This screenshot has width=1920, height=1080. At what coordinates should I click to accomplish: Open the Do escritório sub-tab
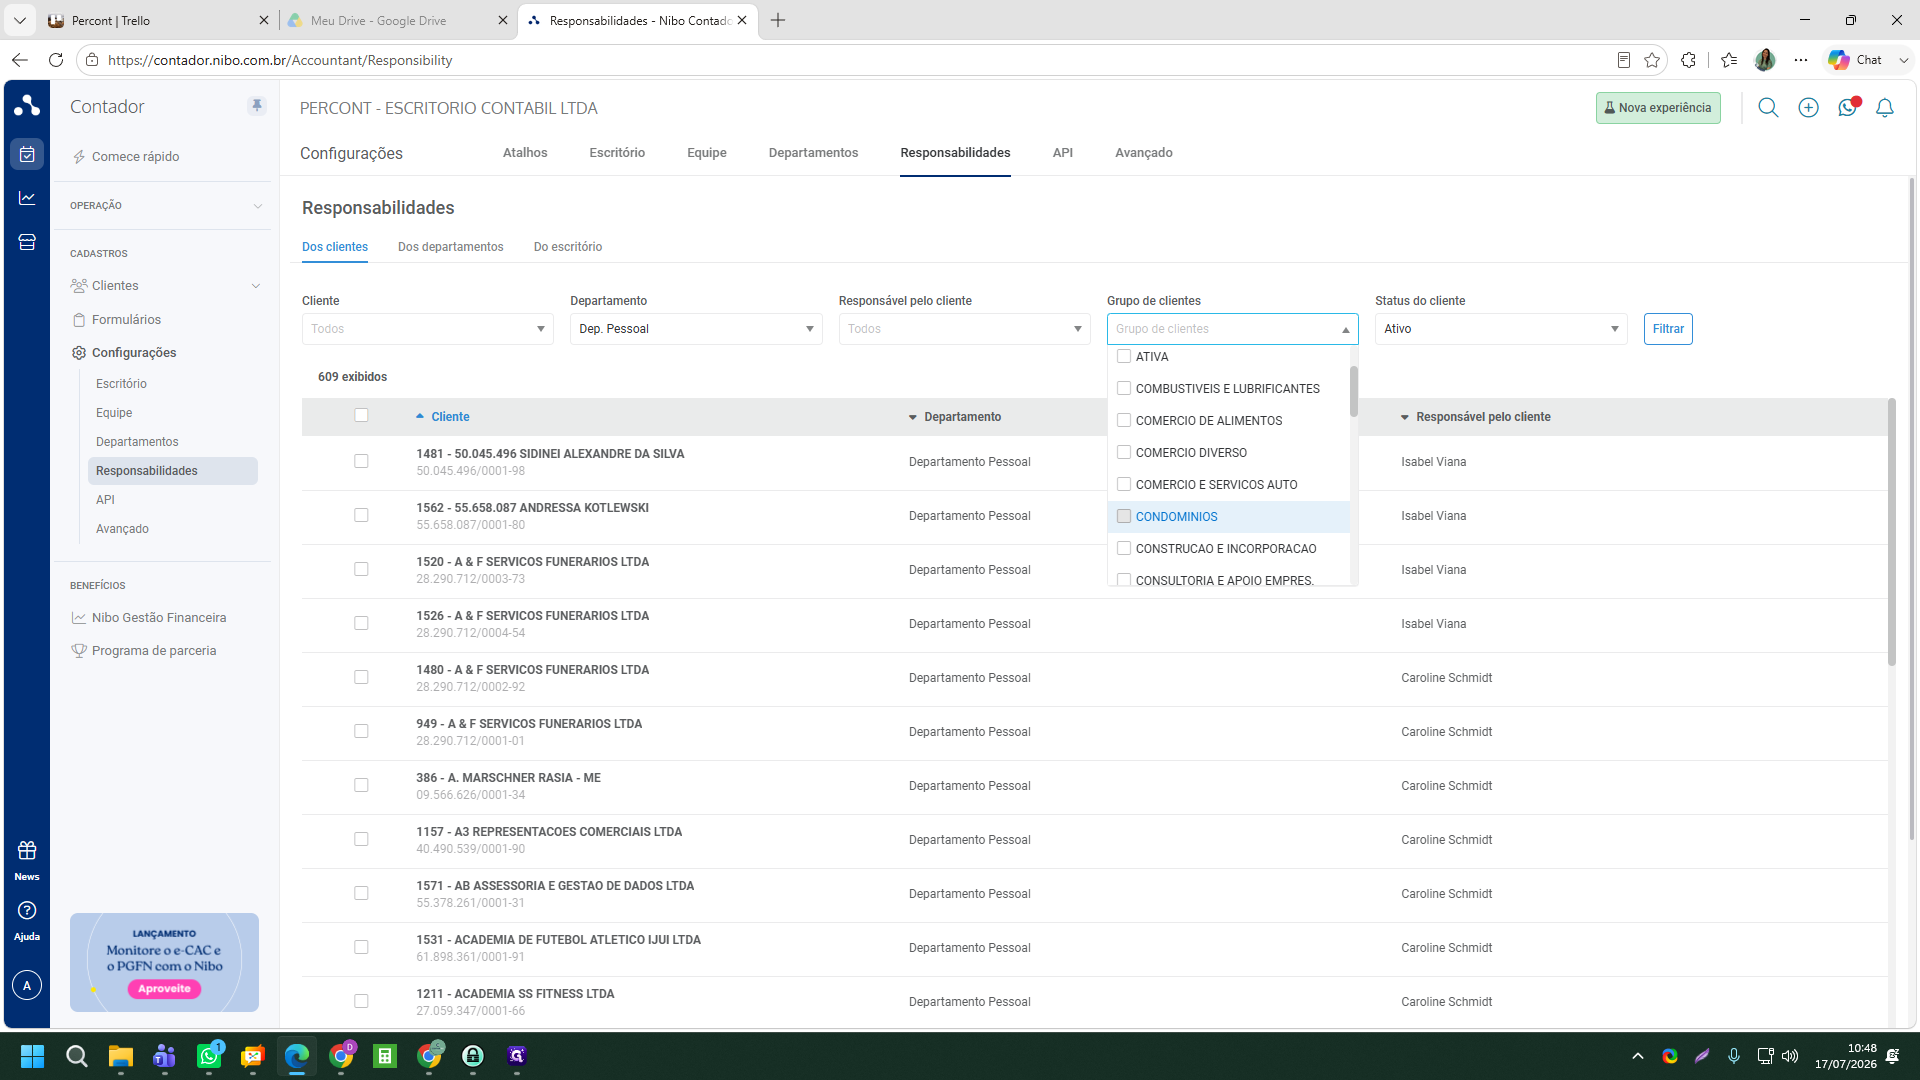pos(568,247)
